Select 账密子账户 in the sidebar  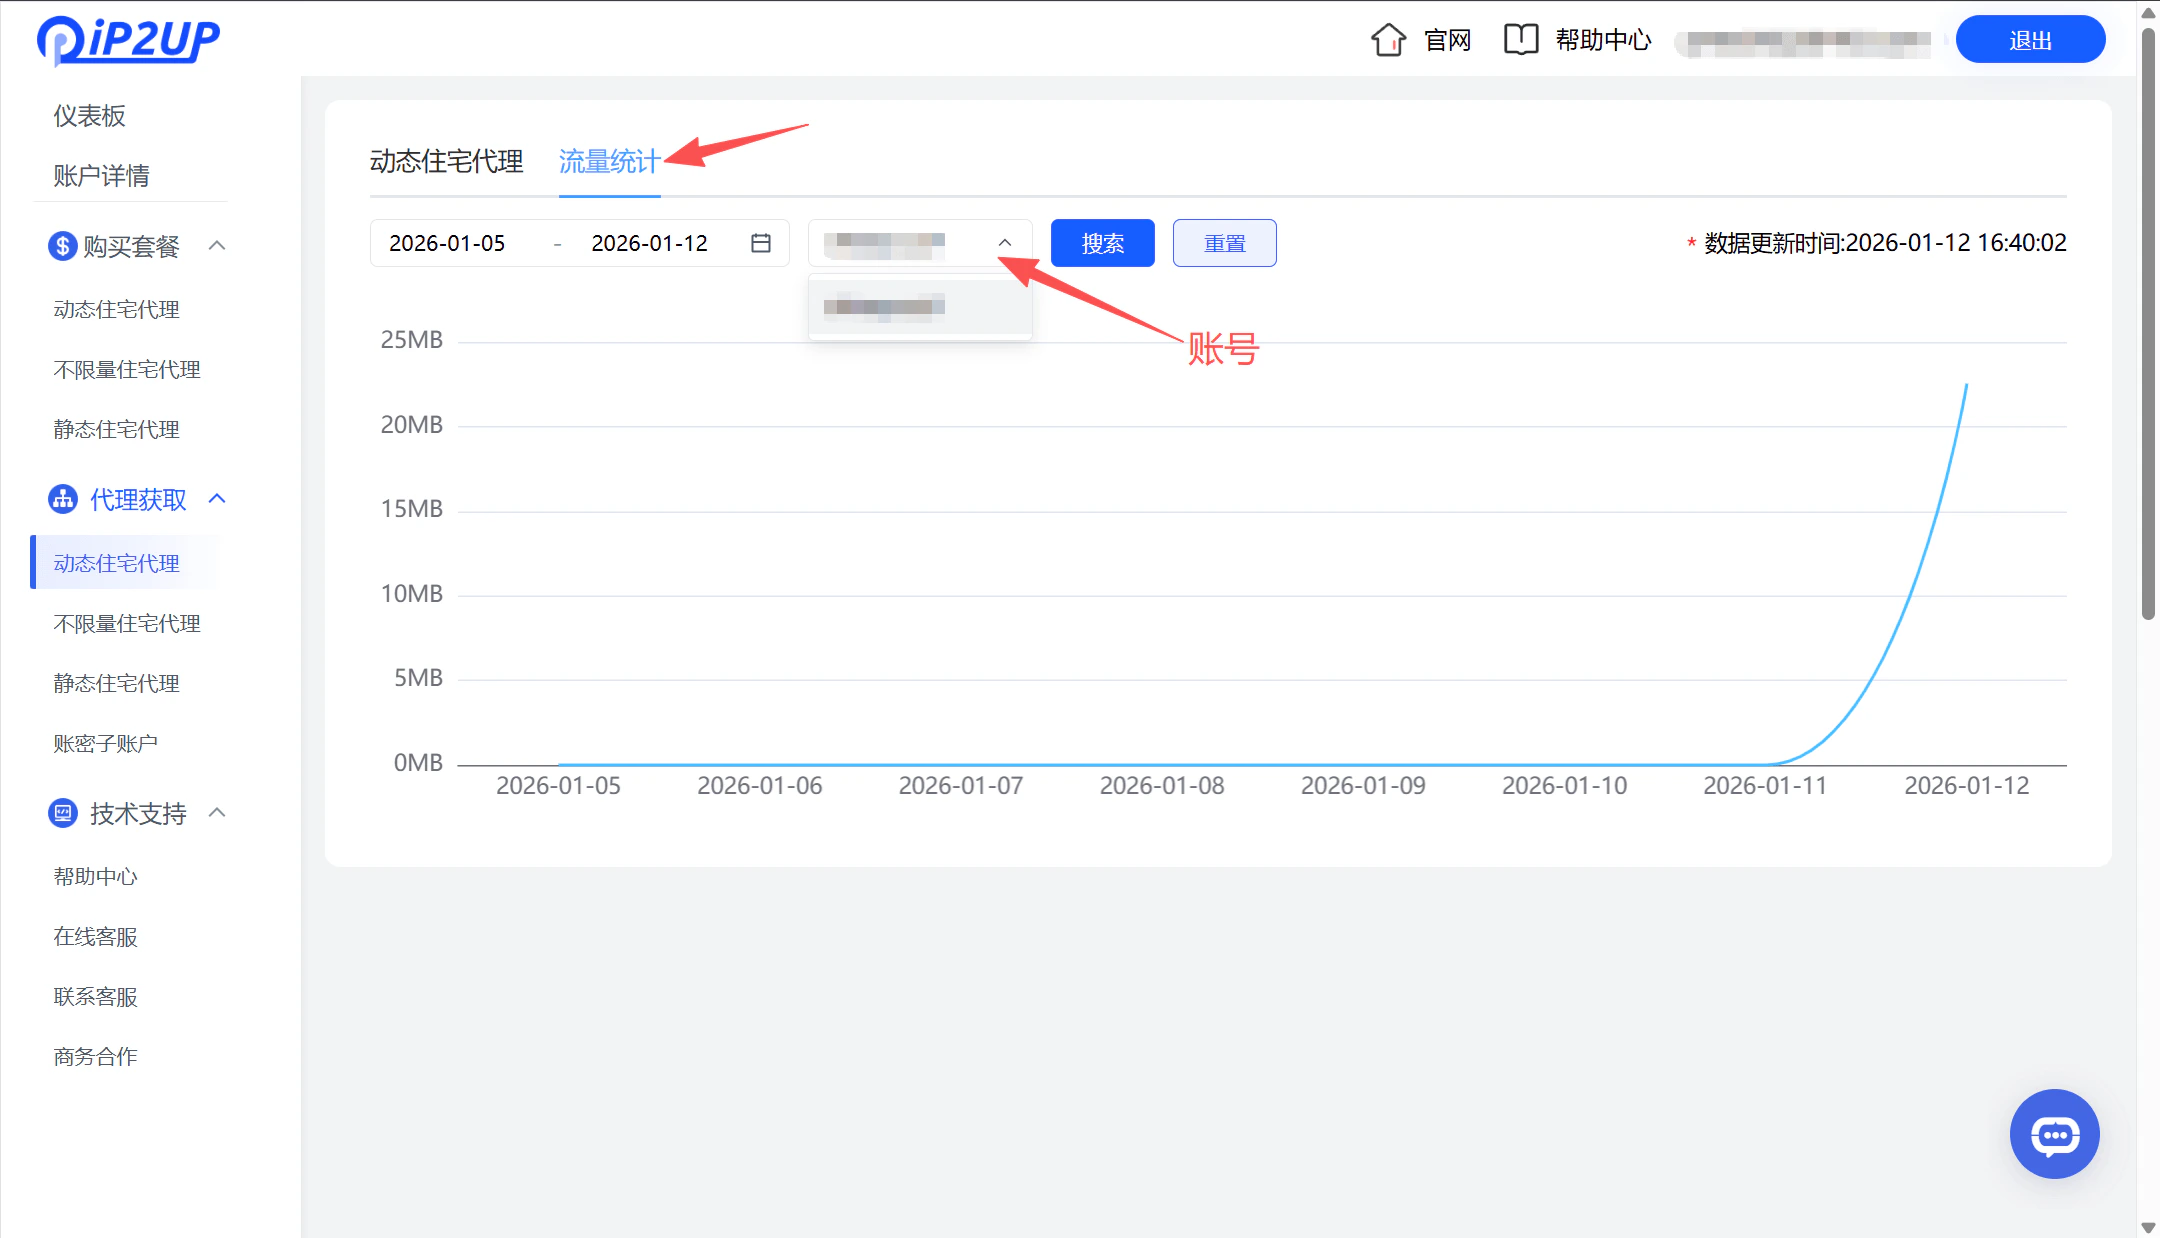coord(104,742)
